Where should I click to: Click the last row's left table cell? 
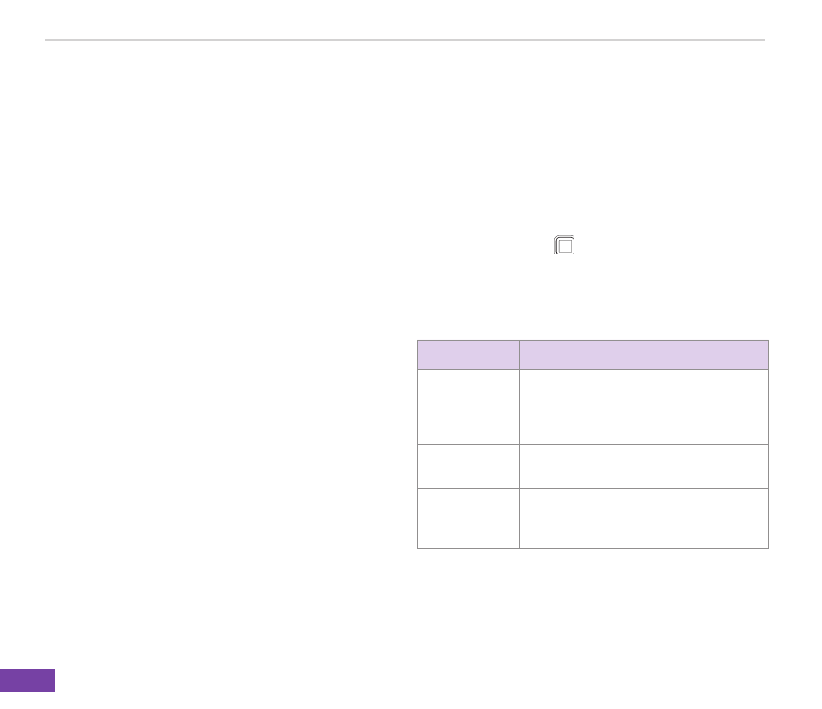[468, 518]
